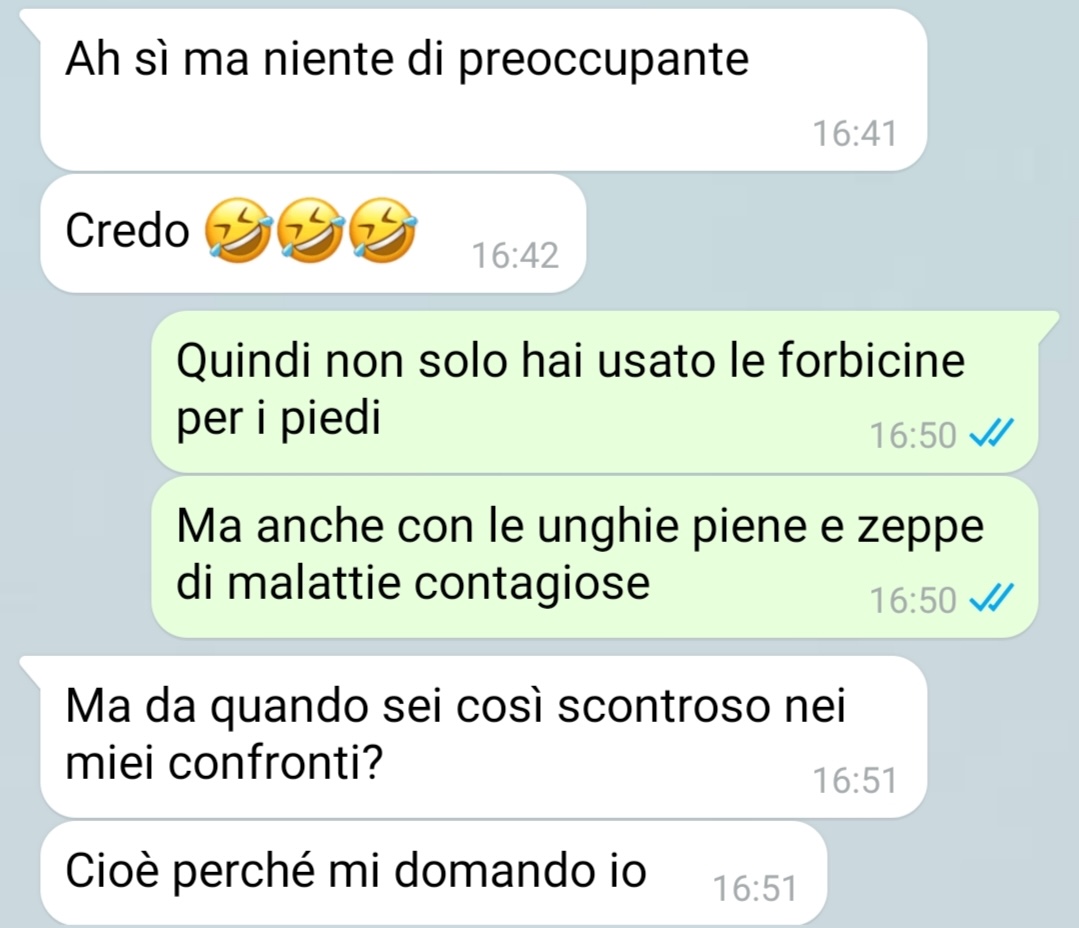Screen dimensions: 1079x928
Task: Tap 16:51 timestamp on 'mi domando io' message
Action: [756, 887]
